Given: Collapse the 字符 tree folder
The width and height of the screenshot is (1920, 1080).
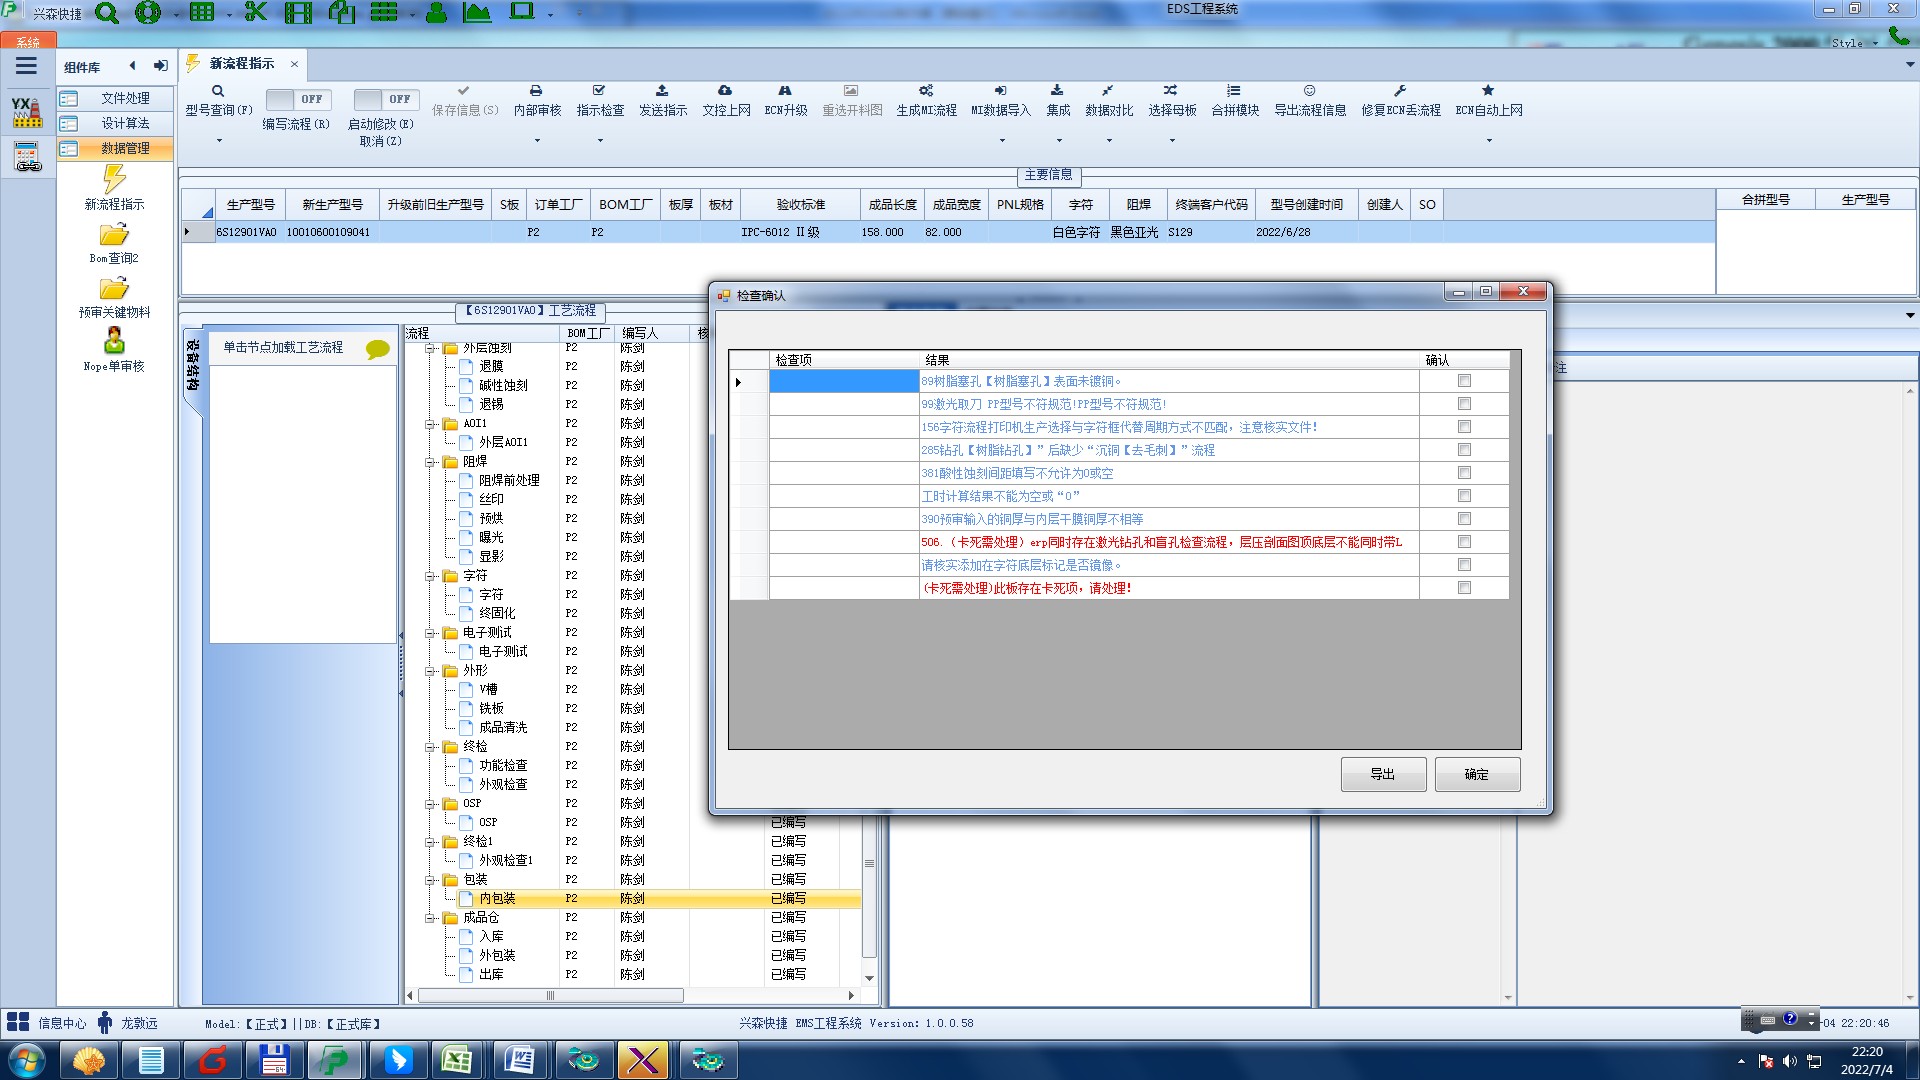Looking at the screenshot, I should pyautogui.click(x=430, y=576).
